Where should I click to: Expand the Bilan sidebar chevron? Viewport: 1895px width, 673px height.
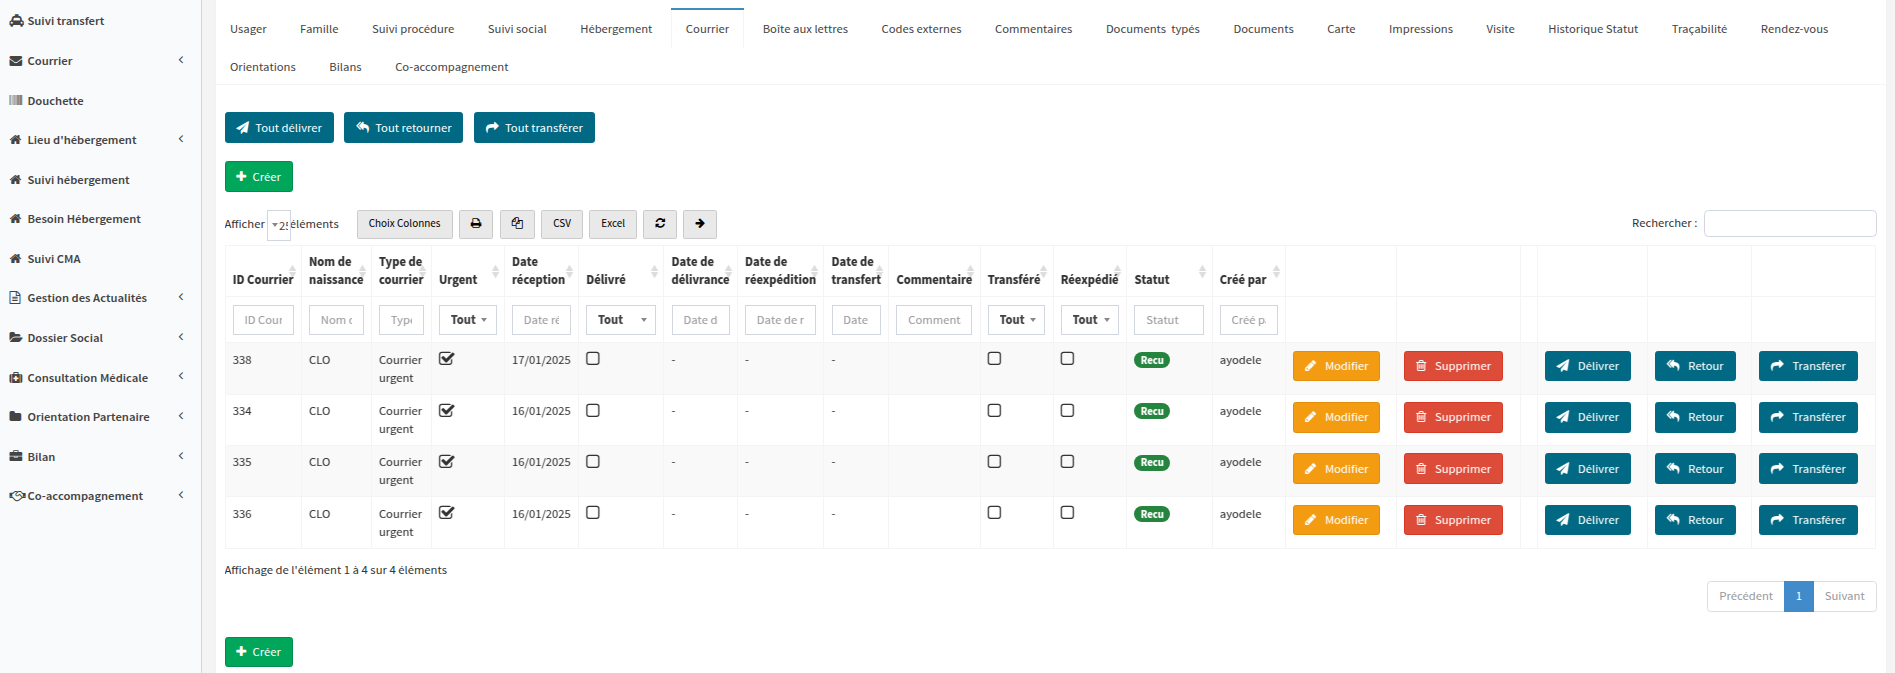181,456
